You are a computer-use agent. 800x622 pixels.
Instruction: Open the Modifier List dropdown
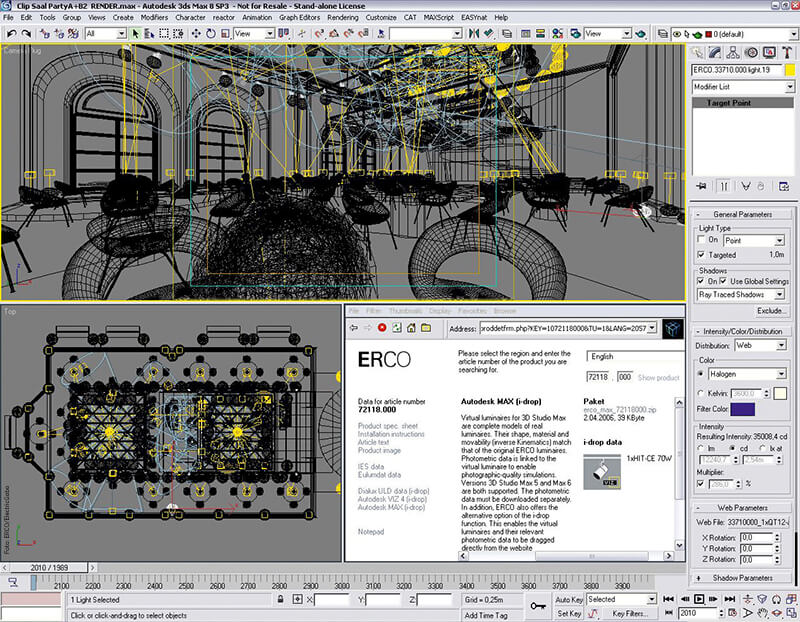[x=743, y=87]
